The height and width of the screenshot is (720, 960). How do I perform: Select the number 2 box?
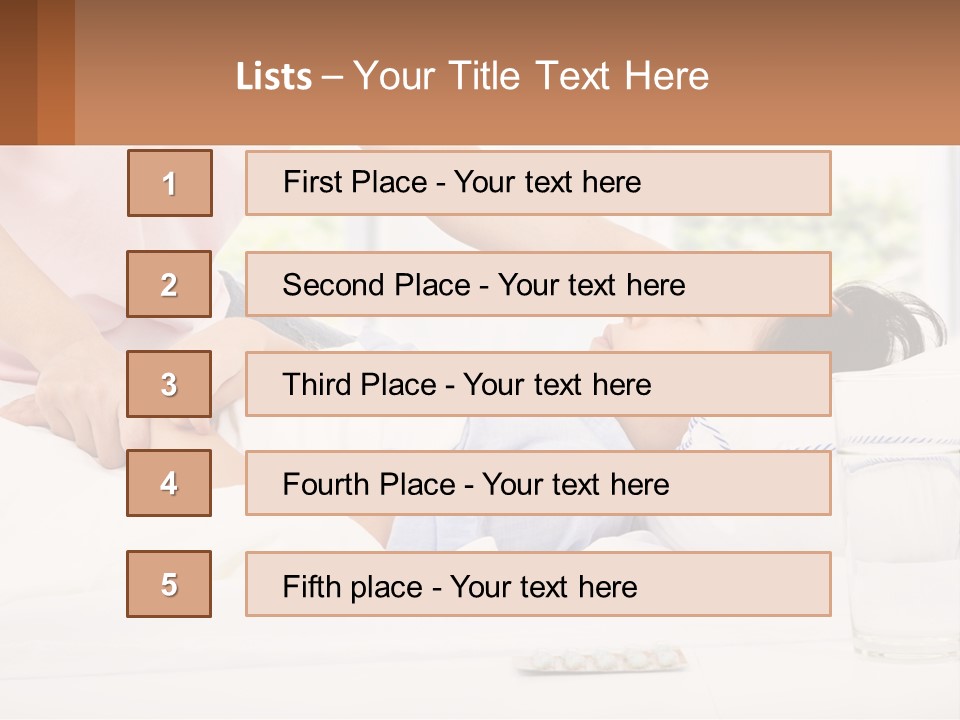pyautogui.click(x=169, y=284)
